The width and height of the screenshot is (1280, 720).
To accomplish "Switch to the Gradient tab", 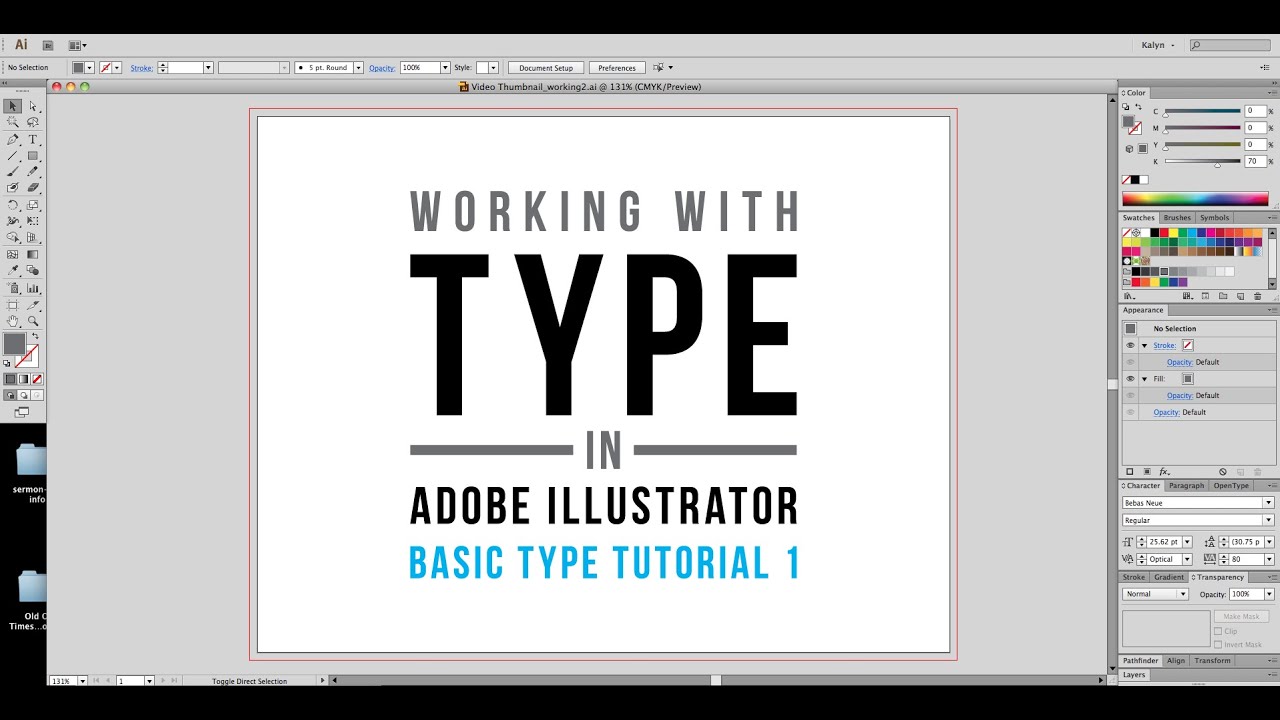I will [x=1168, y=577].
